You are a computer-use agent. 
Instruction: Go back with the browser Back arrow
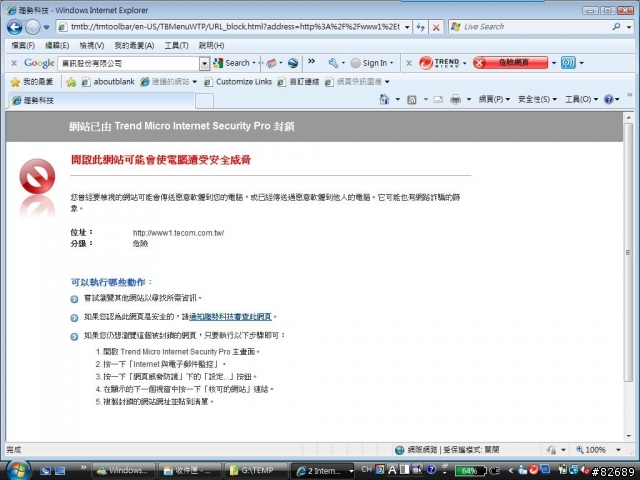click(x=15, y=27)
